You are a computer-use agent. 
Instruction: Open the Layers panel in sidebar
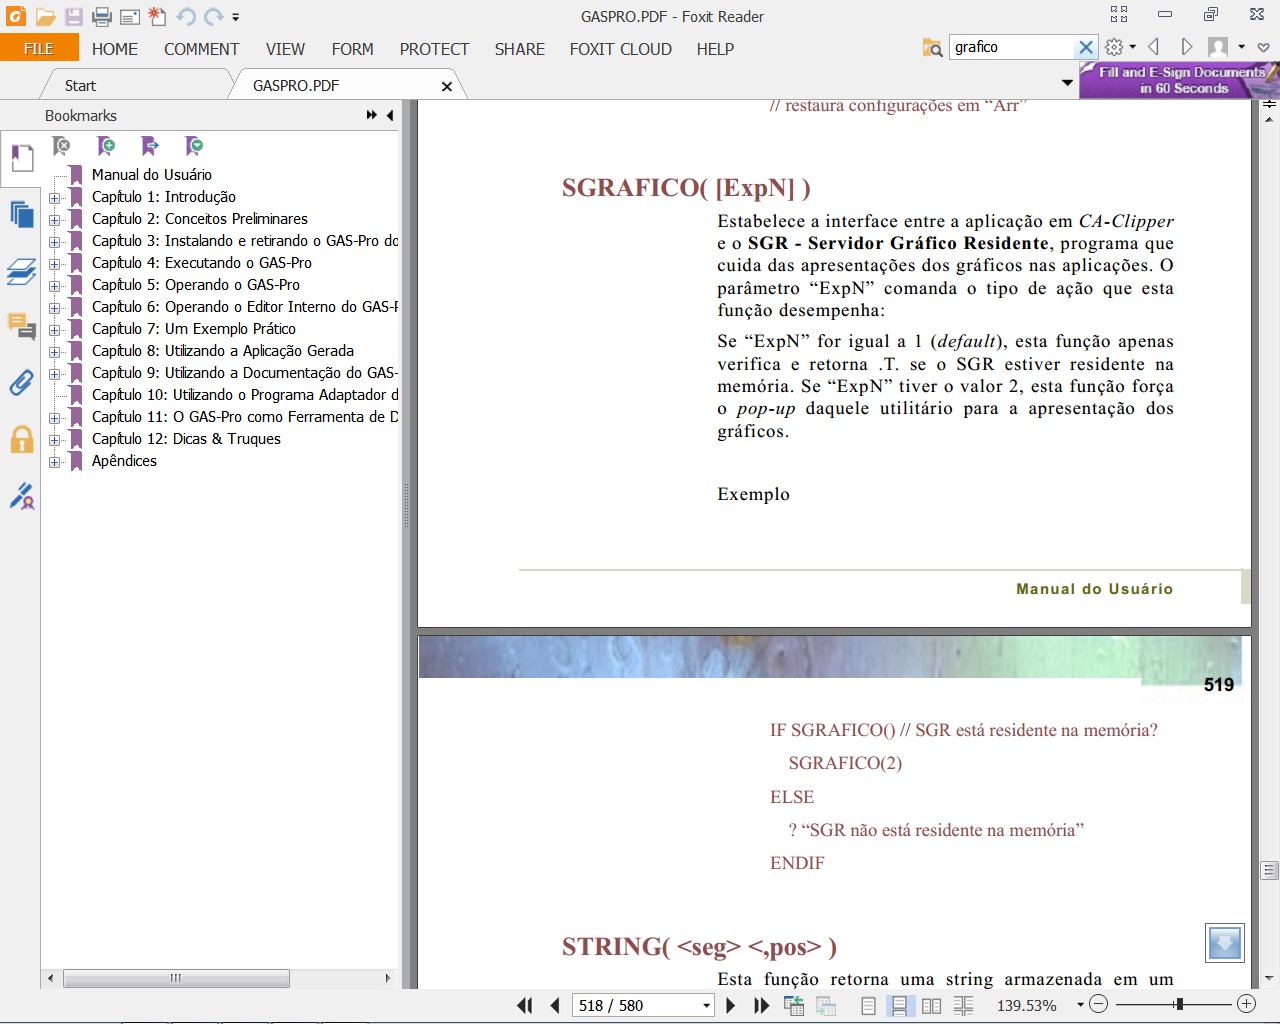pos(21,271)
